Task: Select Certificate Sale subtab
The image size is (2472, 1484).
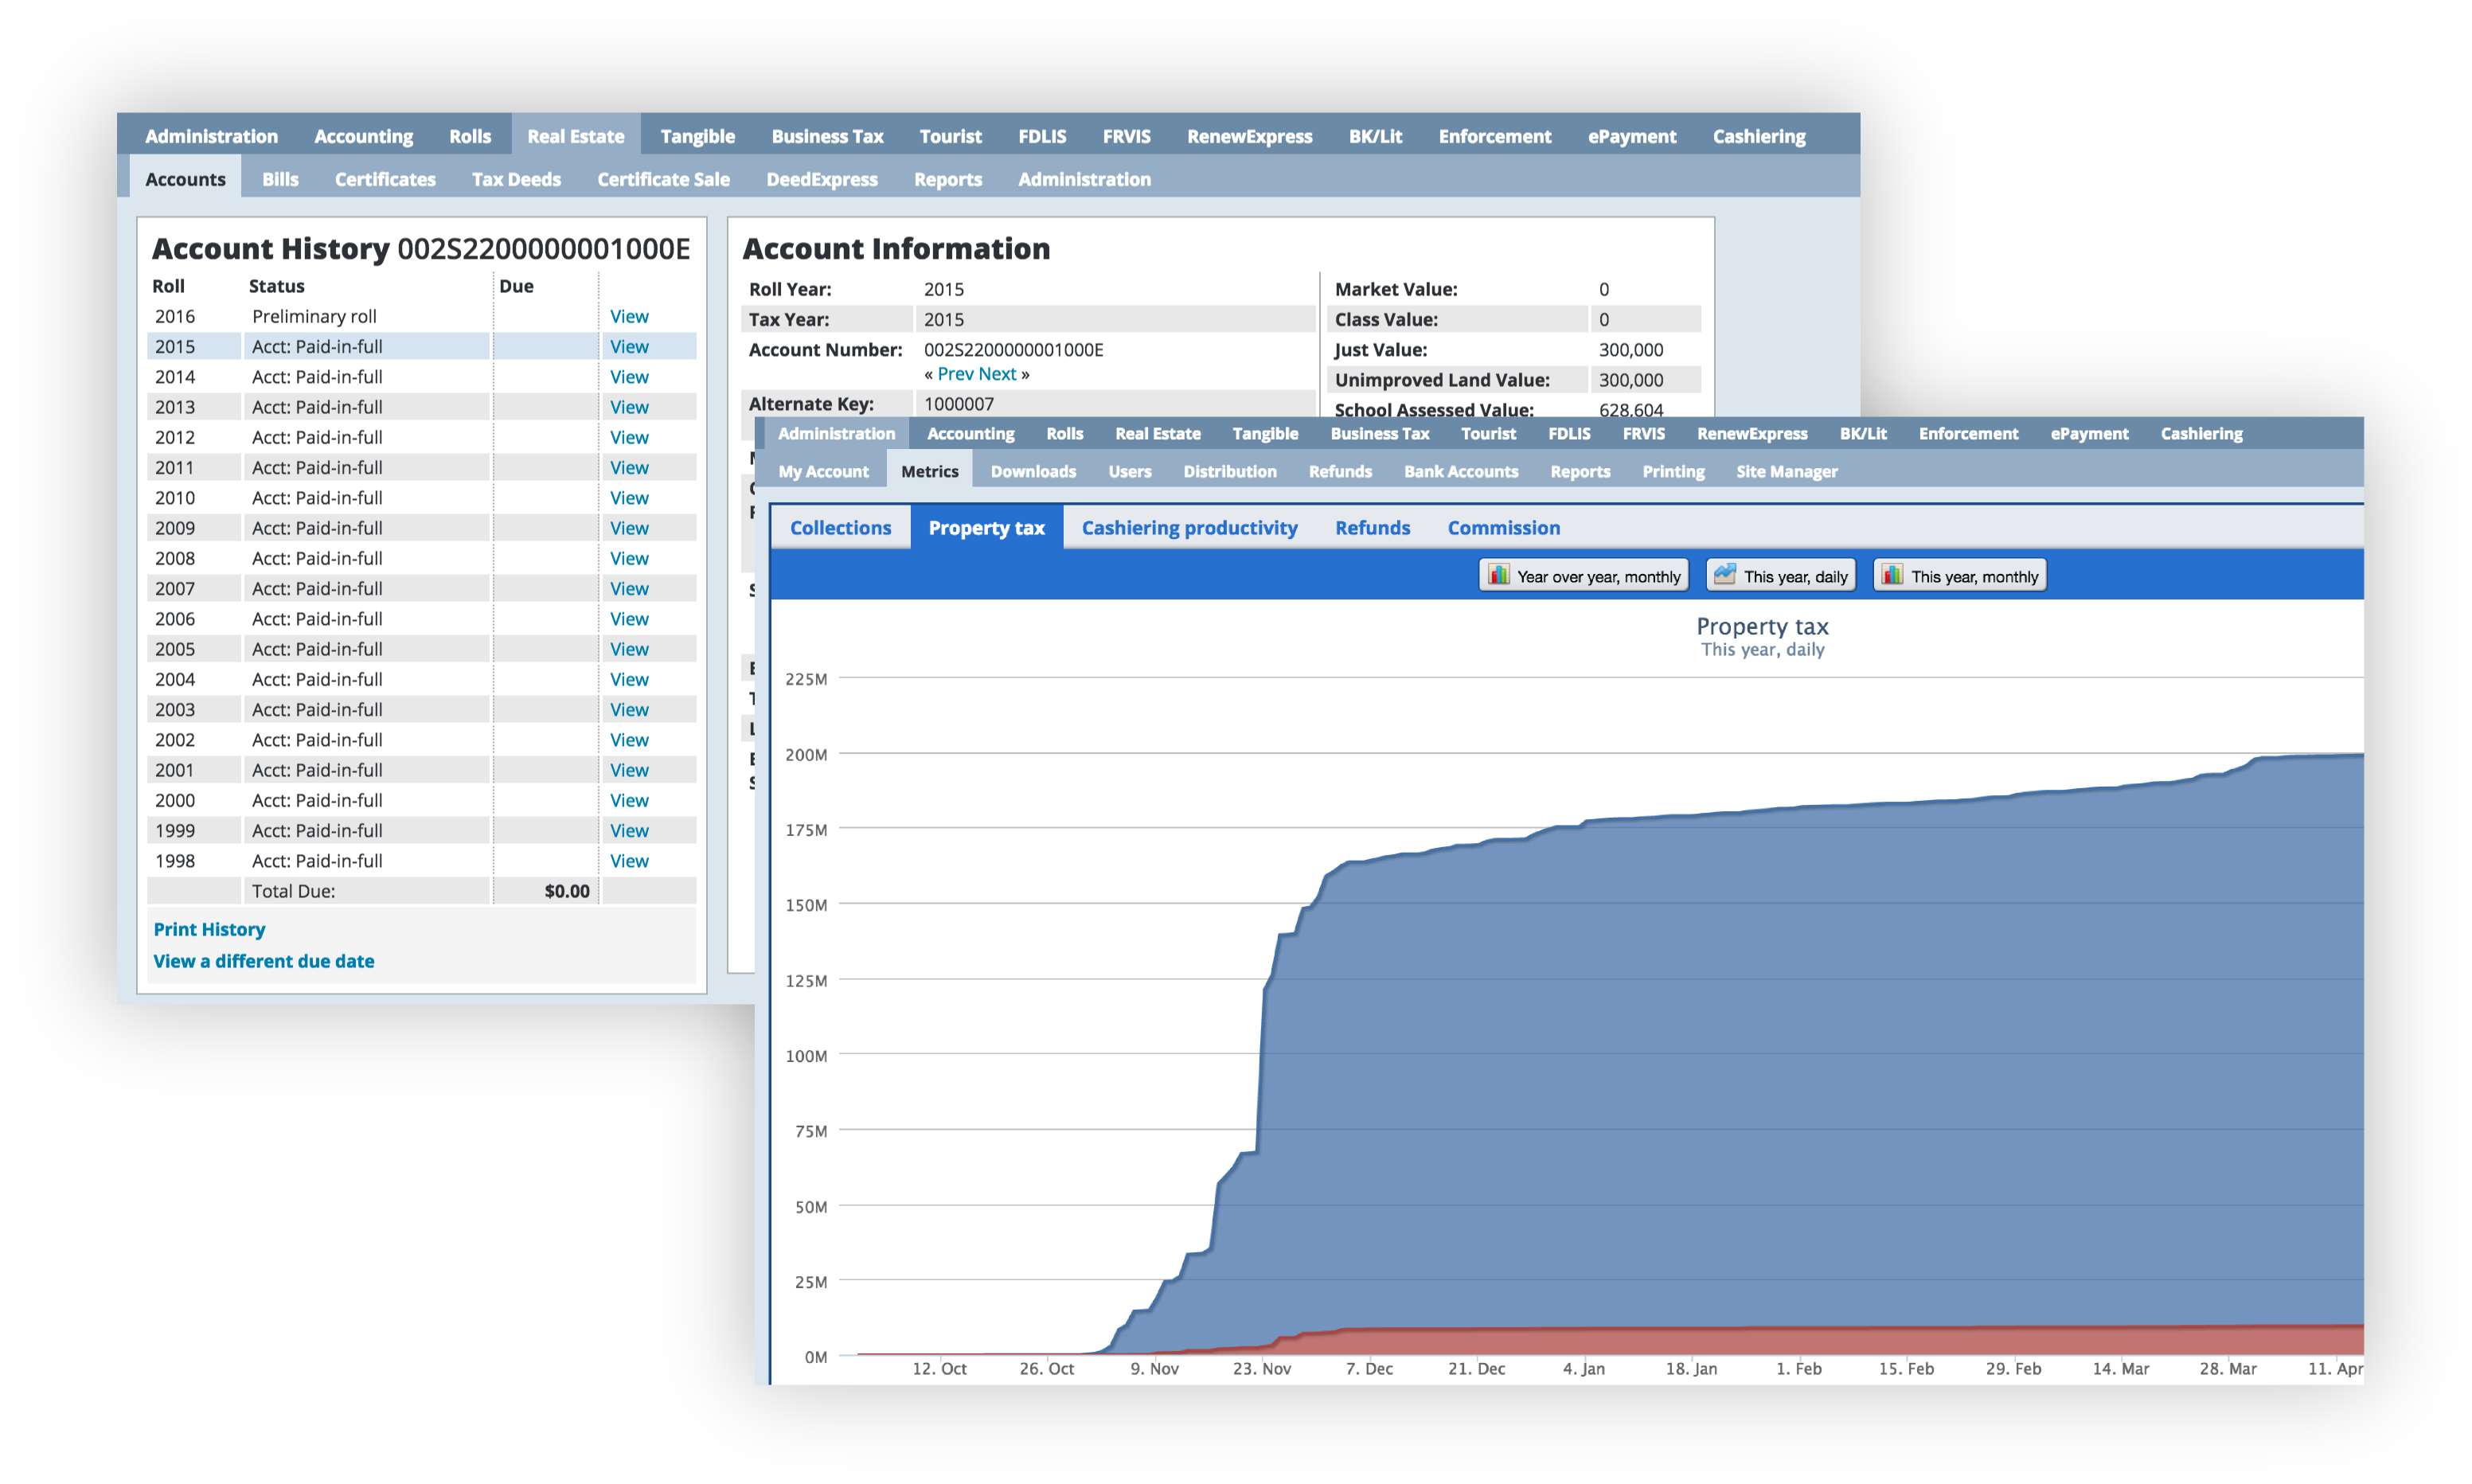Action: pyautogui.click(x=663, y=179)
